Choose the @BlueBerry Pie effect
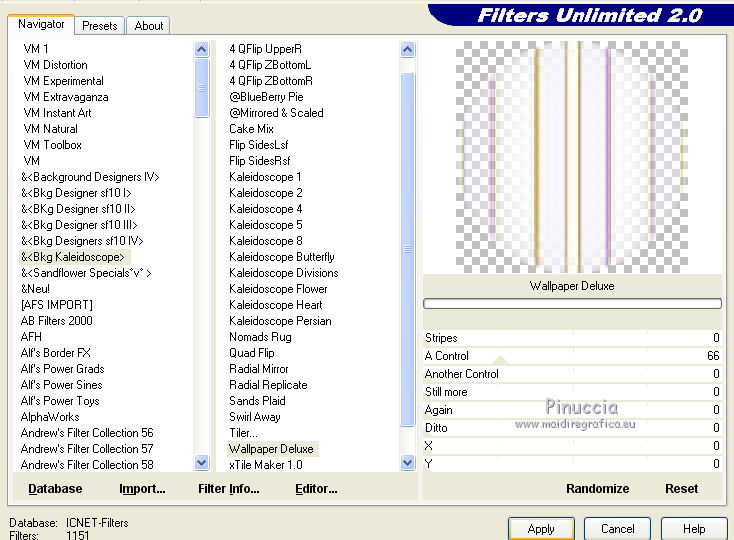Image resolution: width=734 pixels, height=540 pixels. point(266,97)
